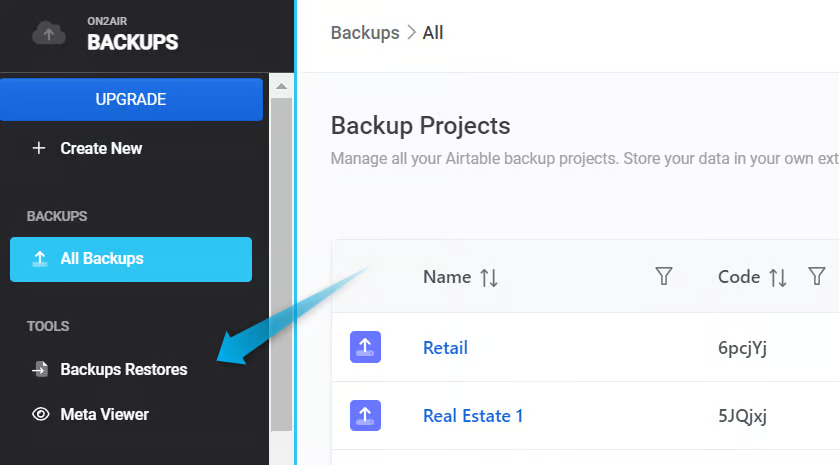Click the Real Estate 1 upload icon
The width and height of the screenshot is (839, 465).
[x=365, y=415]
